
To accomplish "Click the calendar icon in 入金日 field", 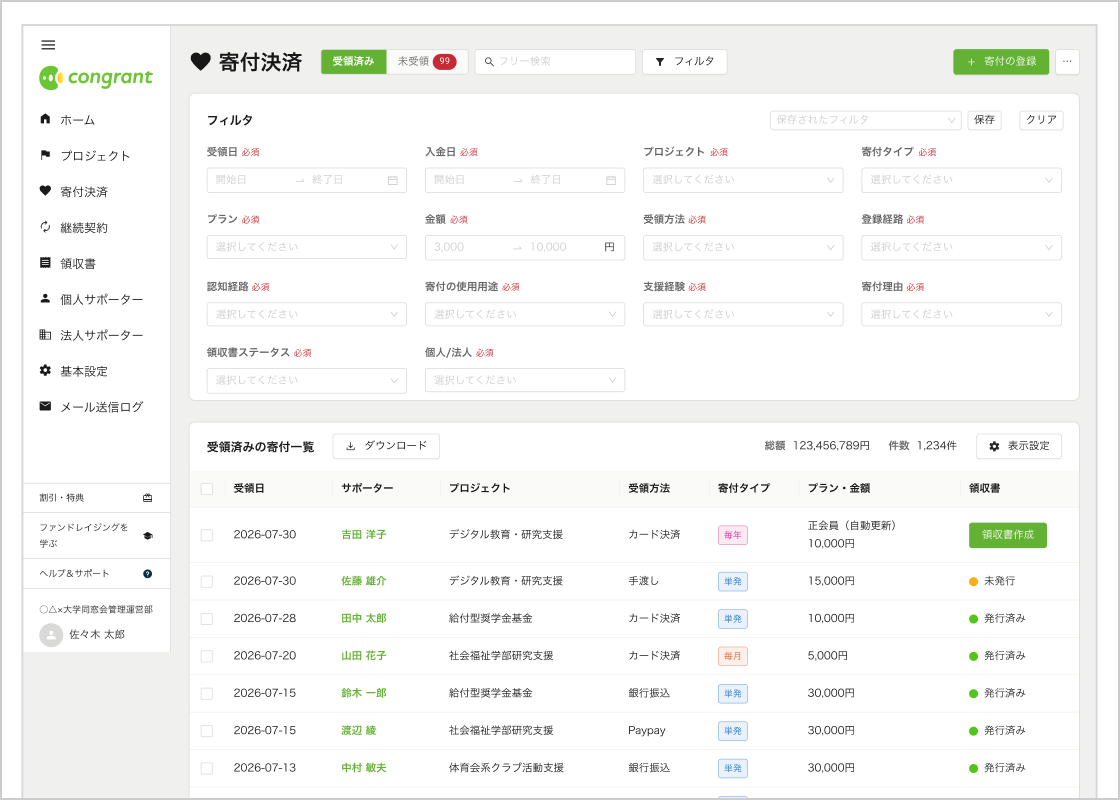I will [611, 180].
